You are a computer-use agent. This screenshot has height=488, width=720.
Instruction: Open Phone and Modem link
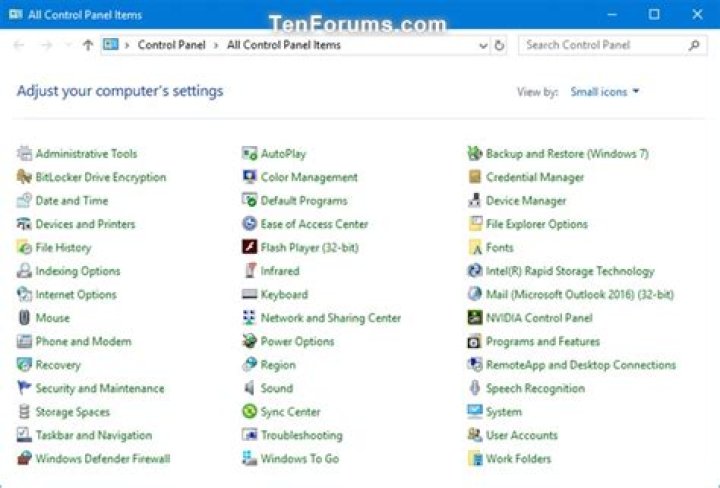pyautogui.click(x=84, y=341)
